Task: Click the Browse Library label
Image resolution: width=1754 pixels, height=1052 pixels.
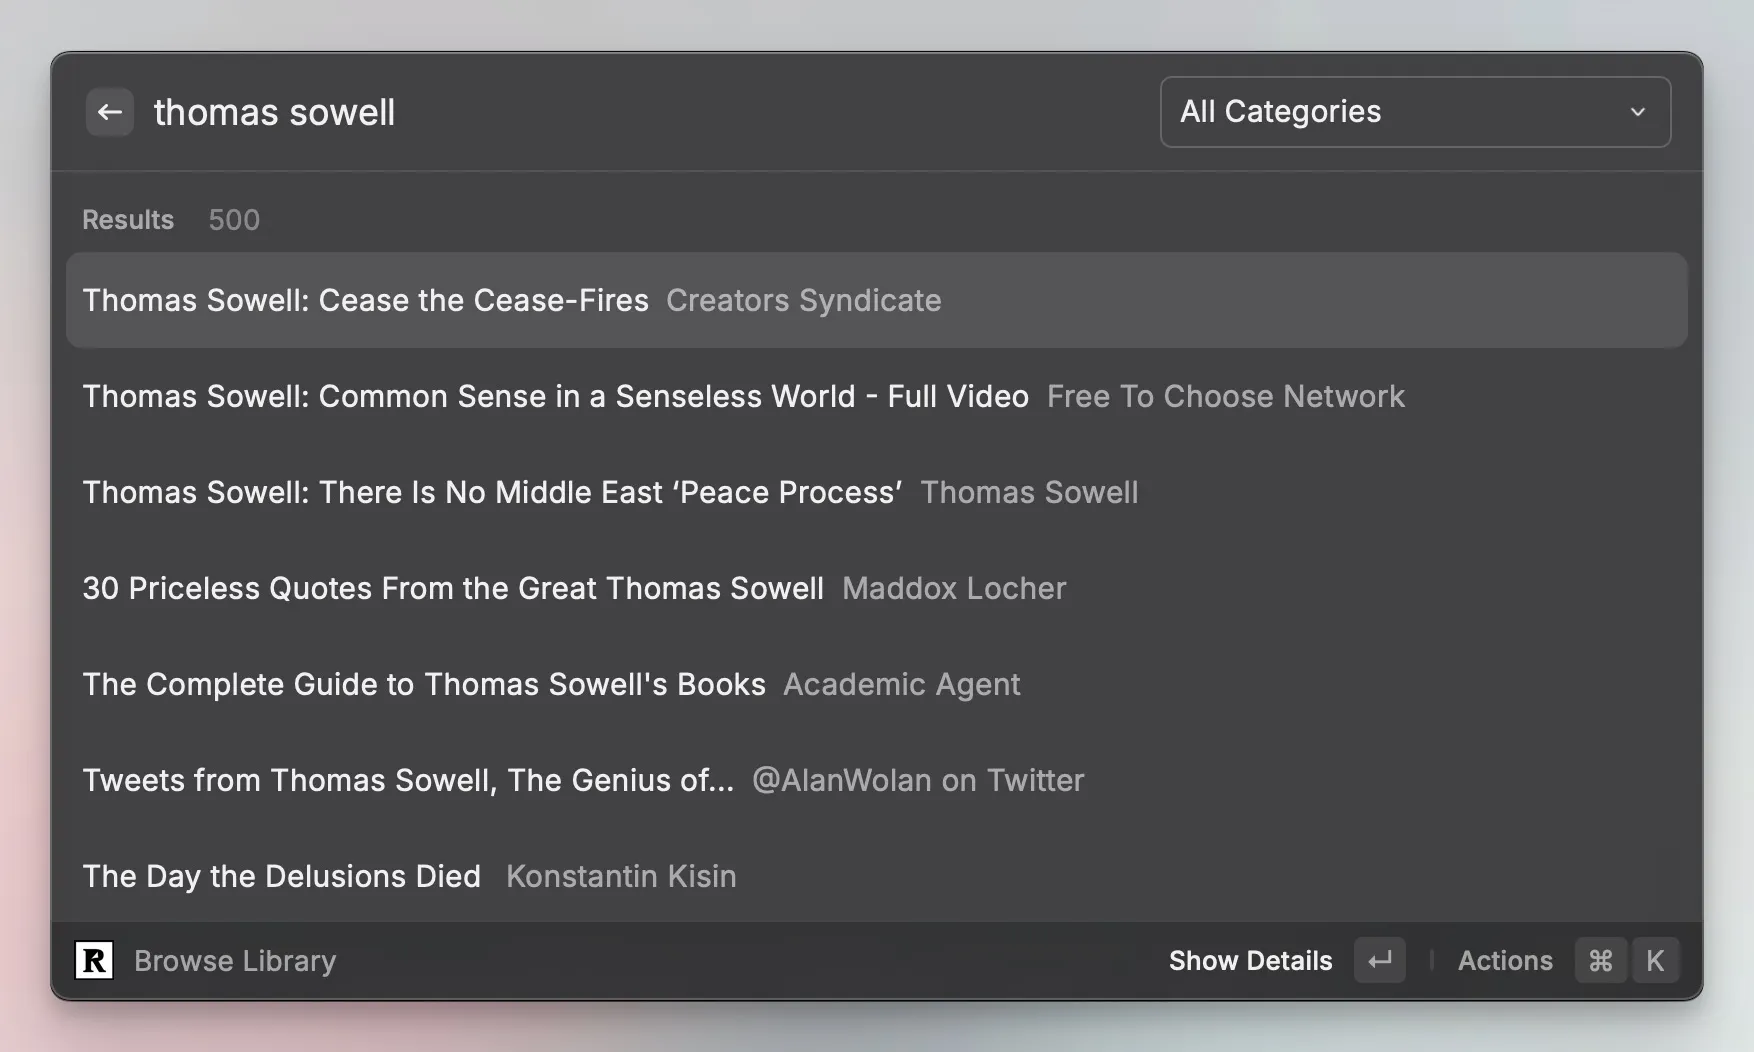Action: coord(235,961)
